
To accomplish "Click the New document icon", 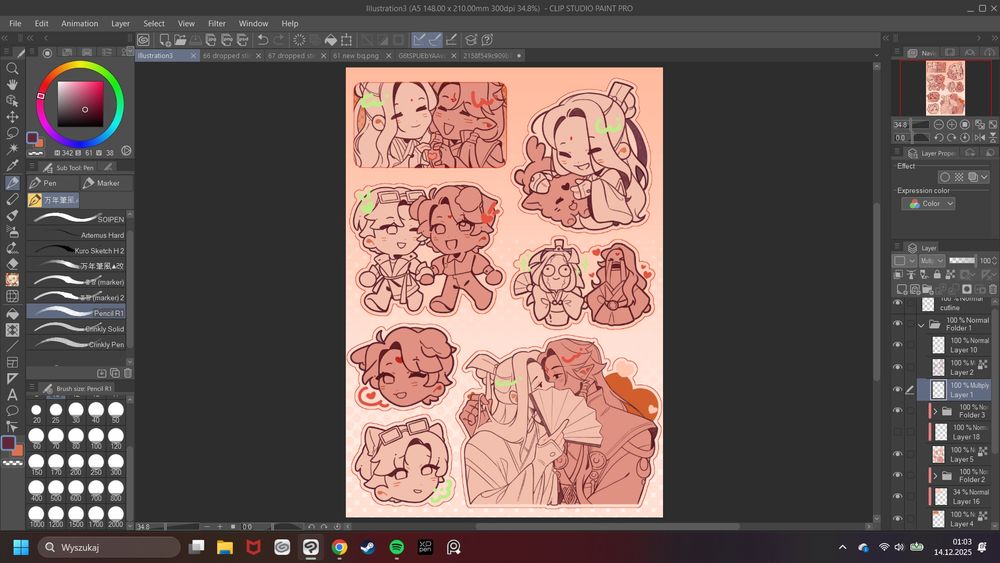I will (165, 40).
